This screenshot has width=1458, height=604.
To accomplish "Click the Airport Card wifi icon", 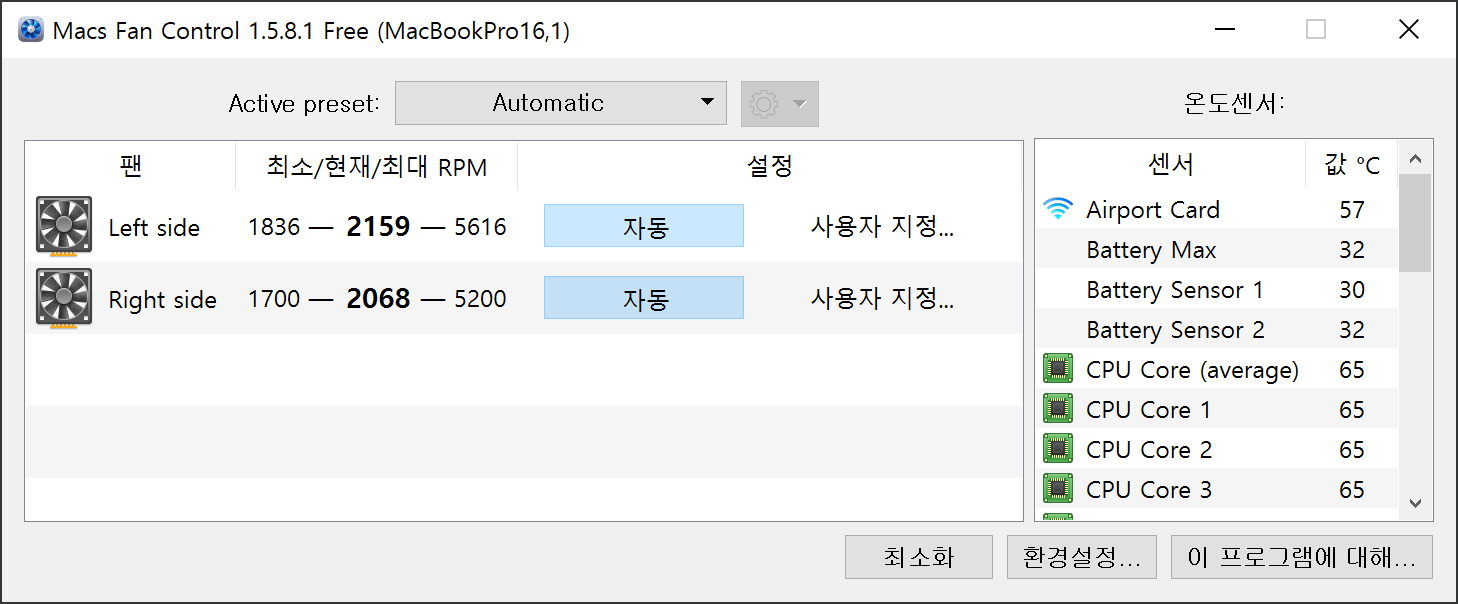I will tap(1057, 209).
